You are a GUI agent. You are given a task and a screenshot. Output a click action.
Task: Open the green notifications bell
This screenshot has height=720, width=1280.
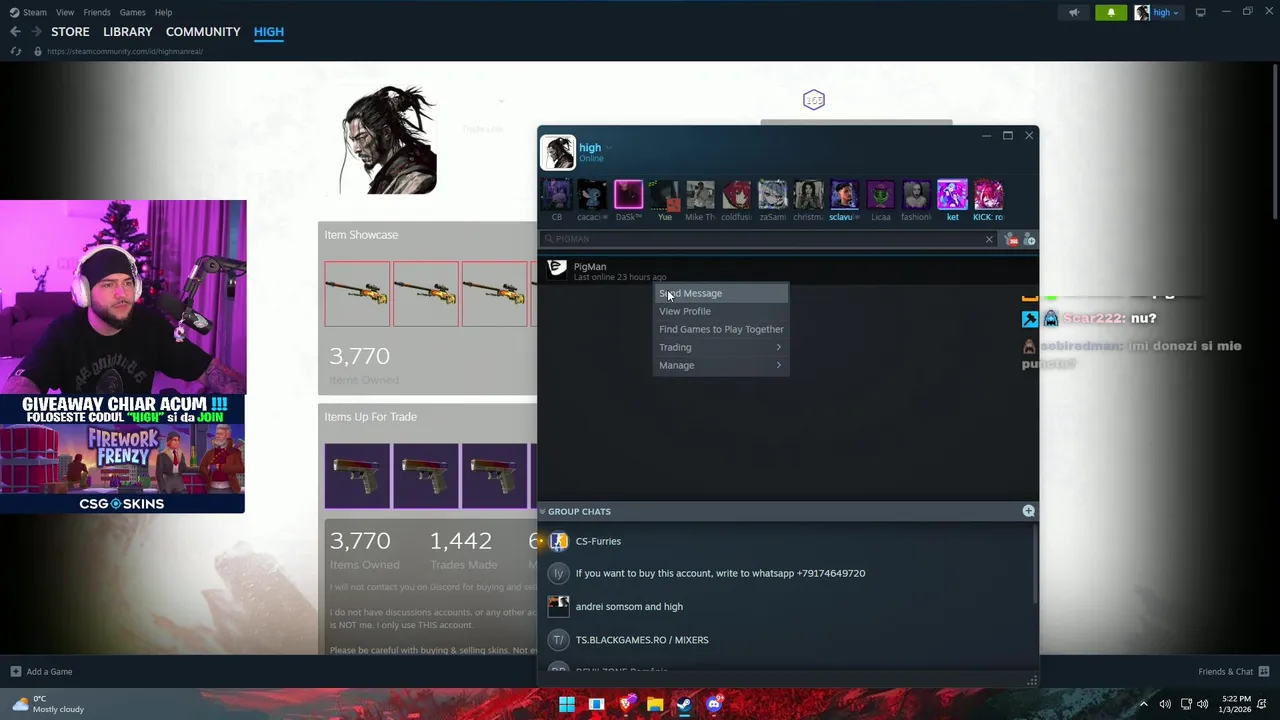[1111, 13]
